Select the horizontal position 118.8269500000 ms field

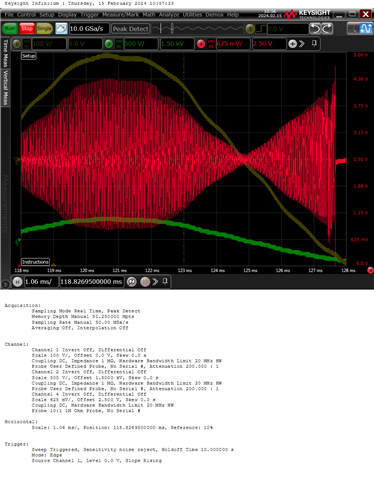(91, 282)
